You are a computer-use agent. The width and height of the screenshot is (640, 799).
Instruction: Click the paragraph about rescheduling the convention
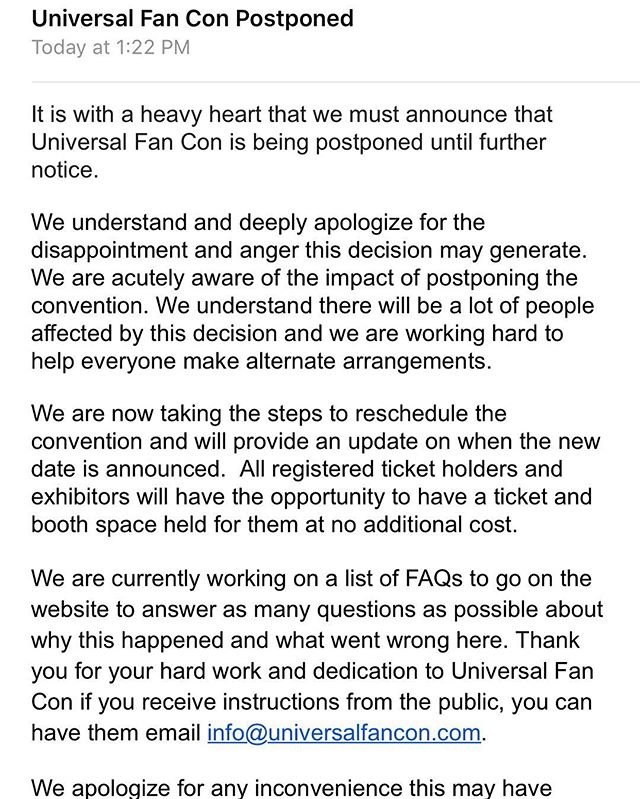click(312, 469)
